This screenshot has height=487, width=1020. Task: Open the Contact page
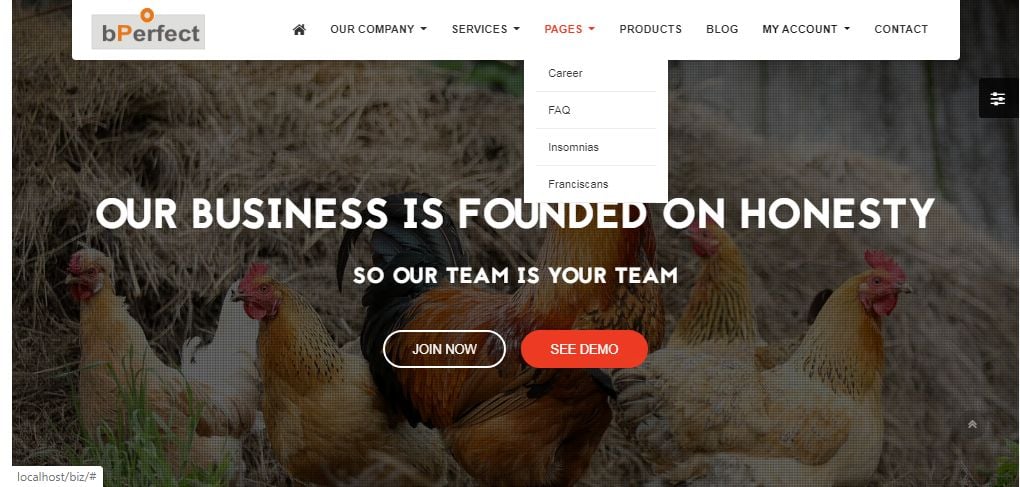click(x=901, y=29)
